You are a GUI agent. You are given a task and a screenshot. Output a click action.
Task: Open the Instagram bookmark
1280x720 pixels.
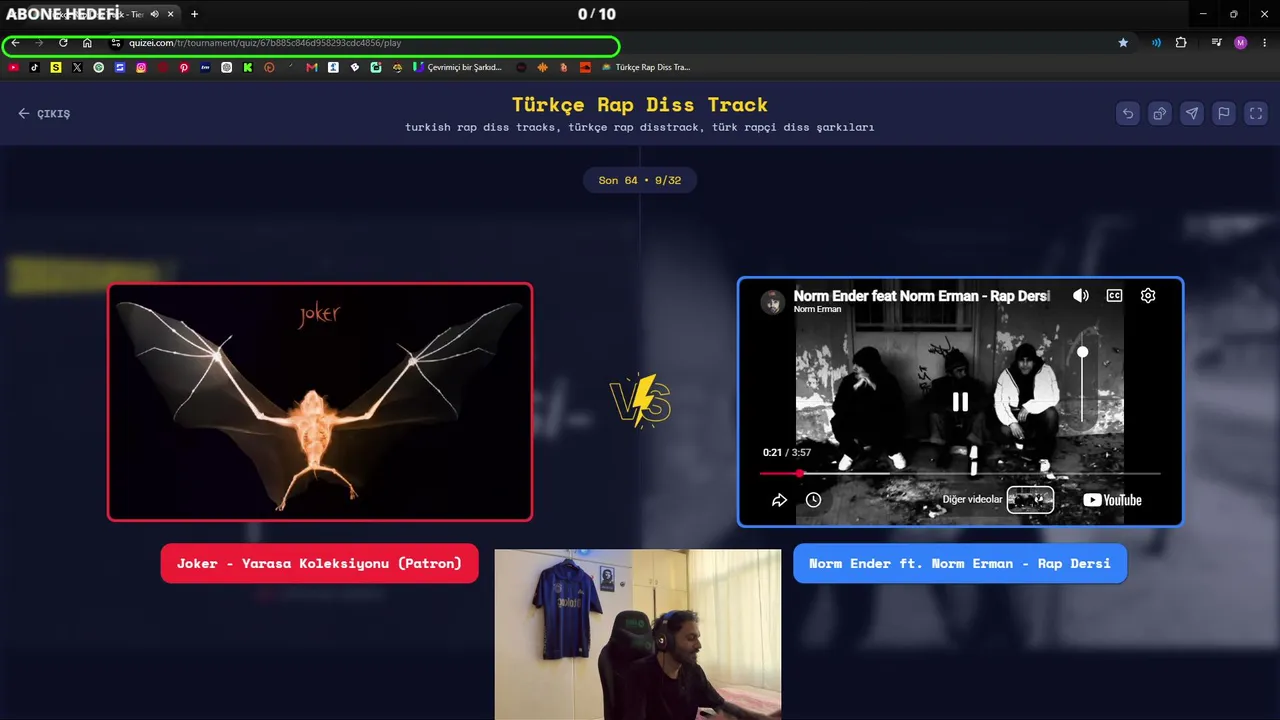[x=141, y=67]
